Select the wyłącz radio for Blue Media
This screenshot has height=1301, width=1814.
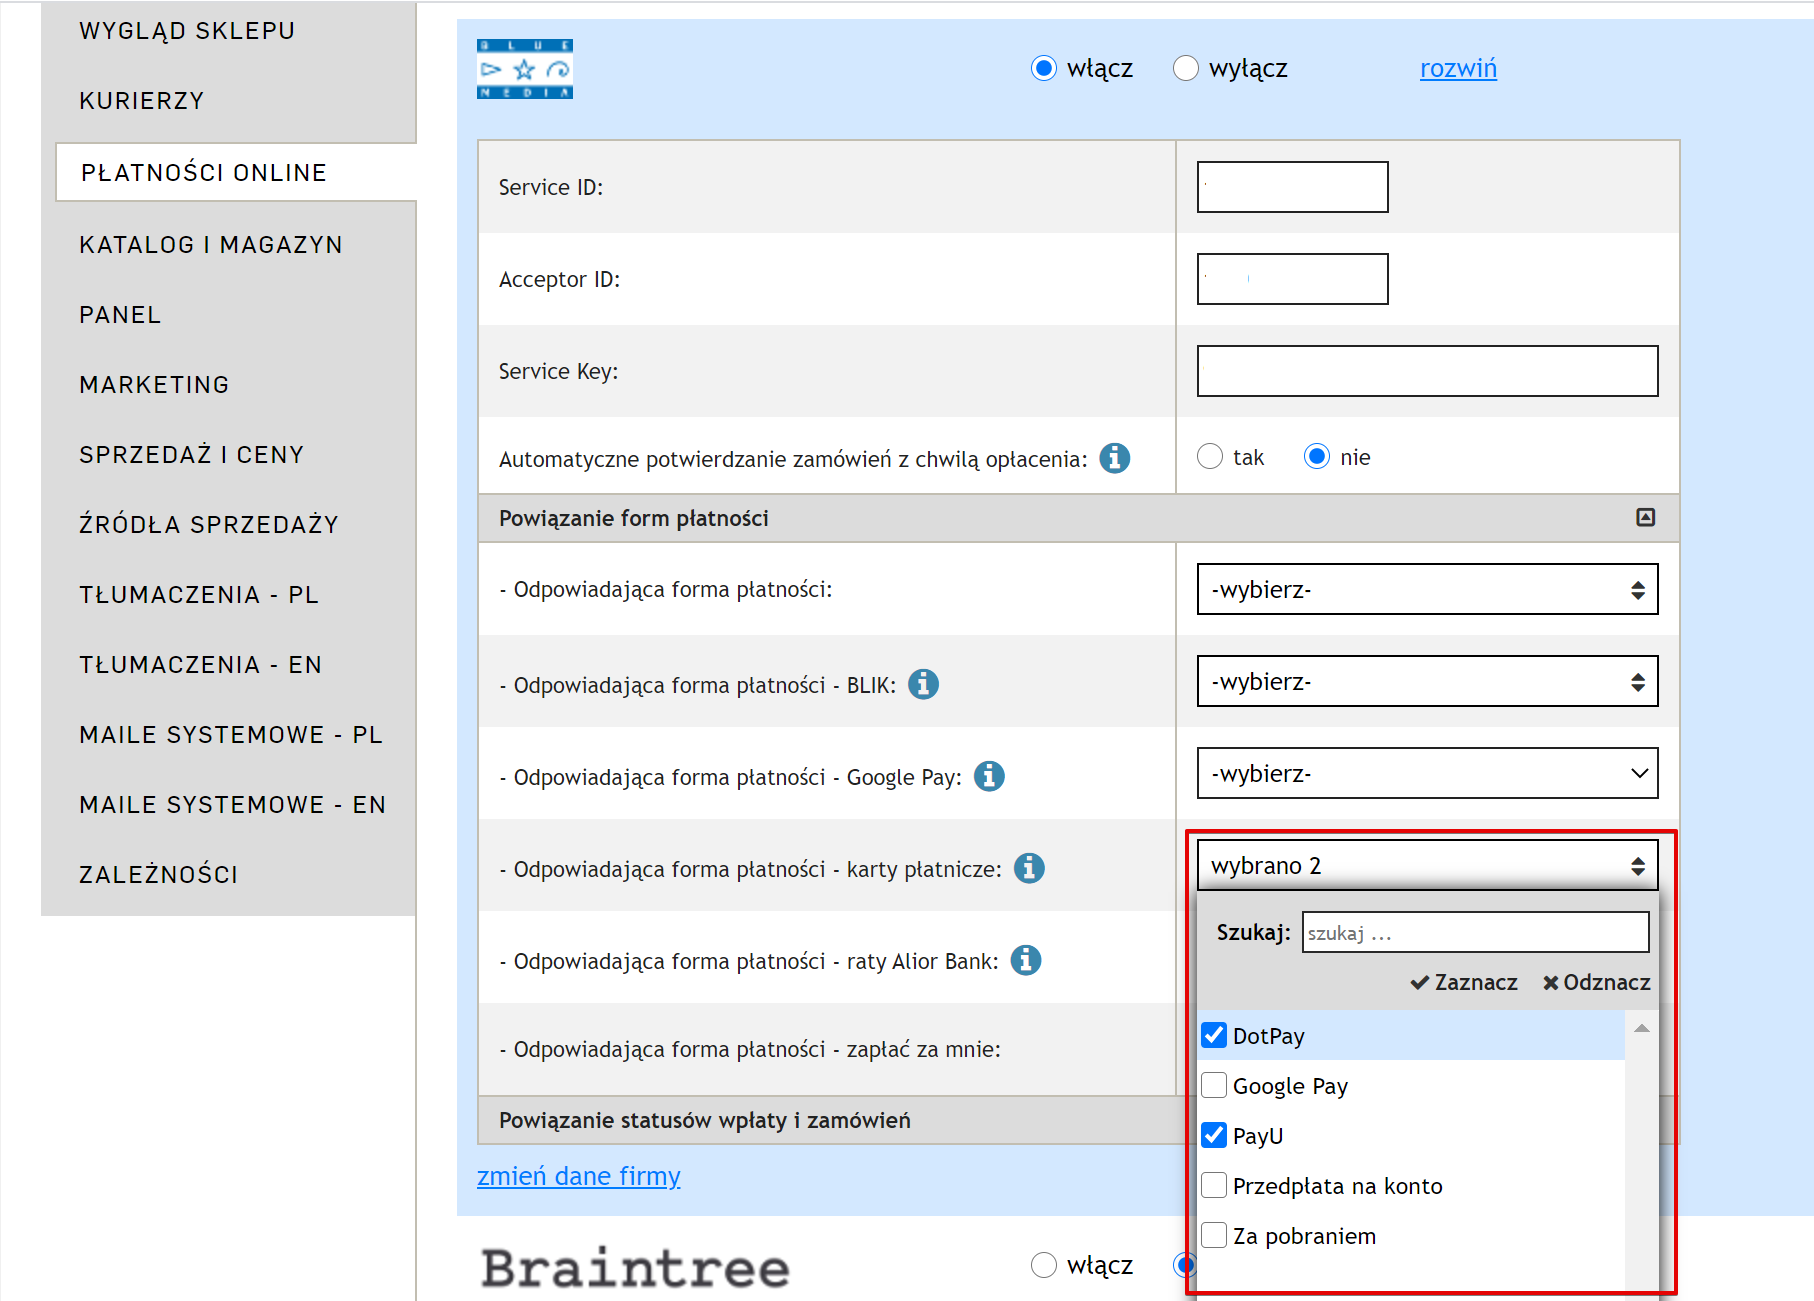point(1186,68)
